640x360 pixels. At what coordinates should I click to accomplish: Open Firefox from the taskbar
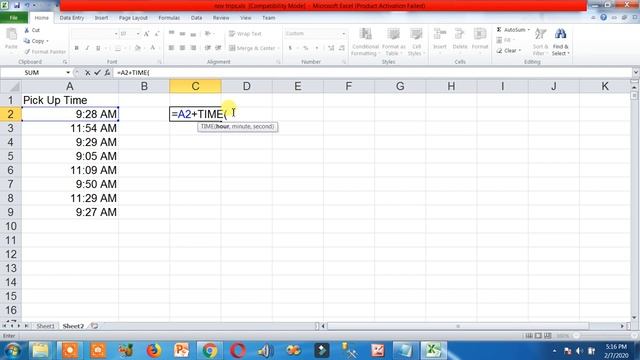tap(154, 351)
